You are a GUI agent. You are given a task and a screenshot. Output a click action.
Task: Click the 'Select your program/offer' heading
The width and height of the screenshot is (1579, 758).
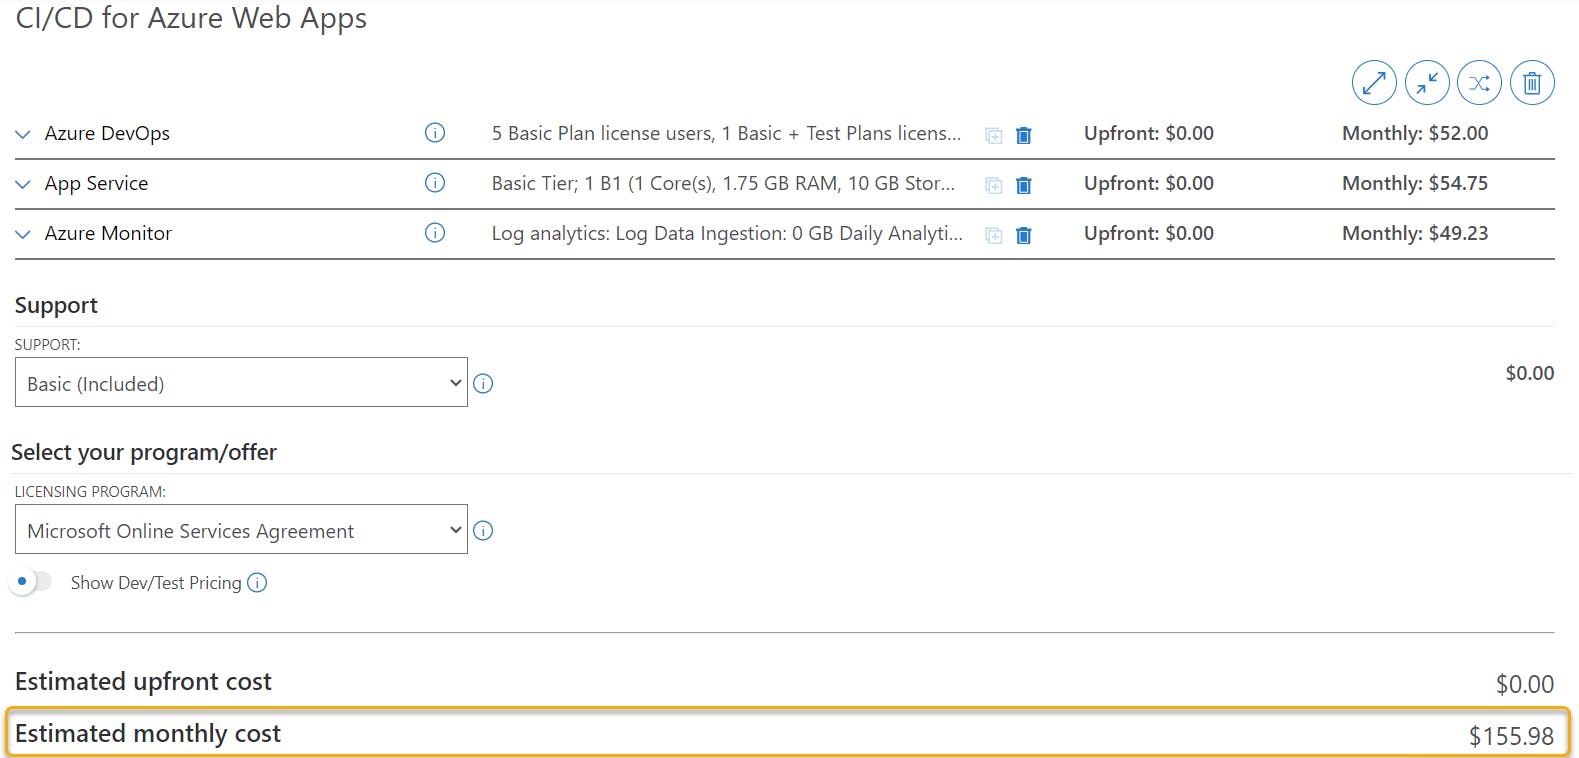click(x=144, y=453)
